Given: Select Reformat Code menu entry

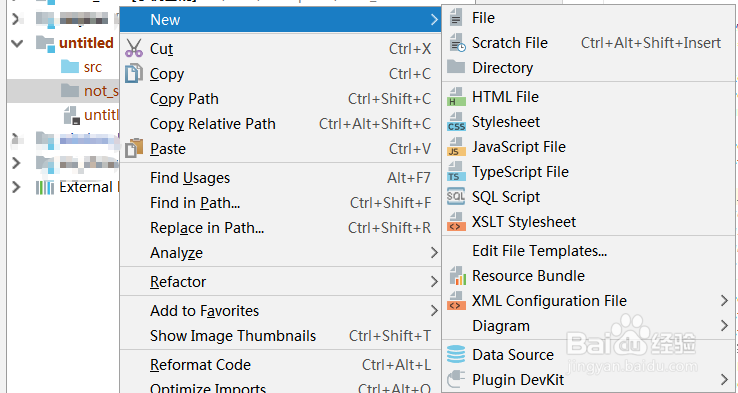Looking at the screenshot, I should click(x=281, y=365).
